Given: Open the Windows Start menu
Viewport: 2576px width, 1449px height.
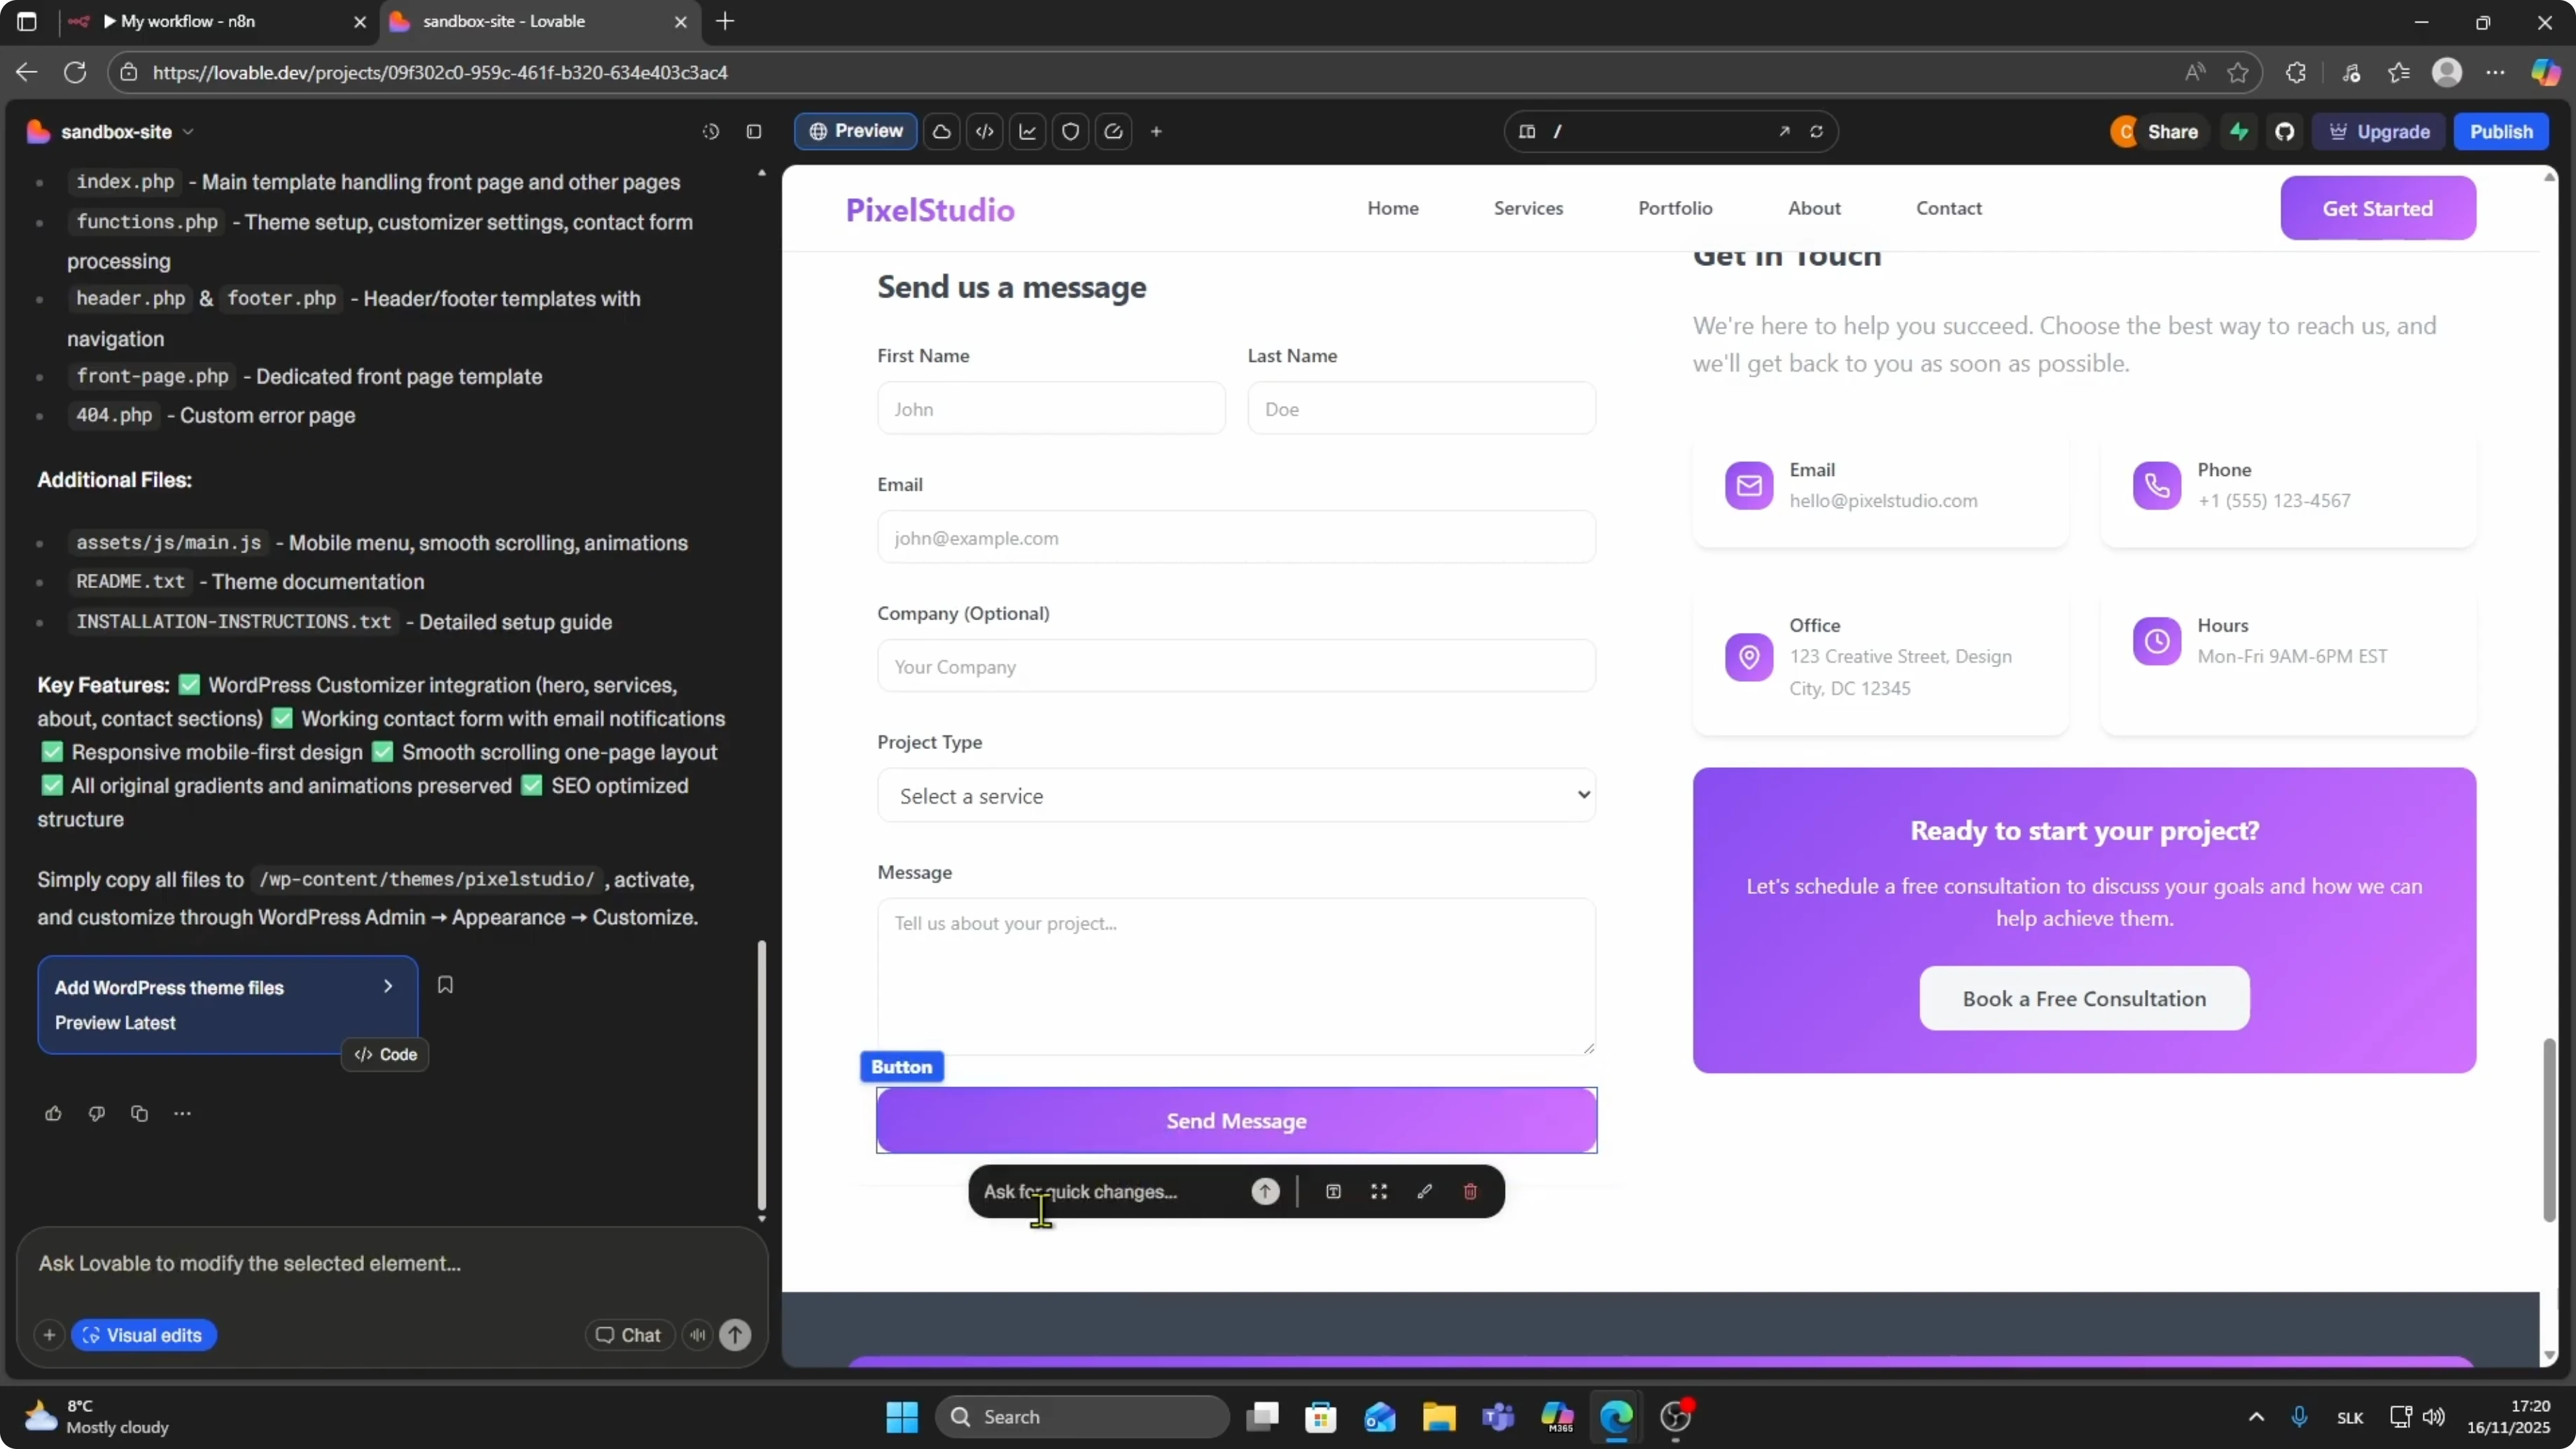Looking at the screenshot, I should [x=901, y=1416].
